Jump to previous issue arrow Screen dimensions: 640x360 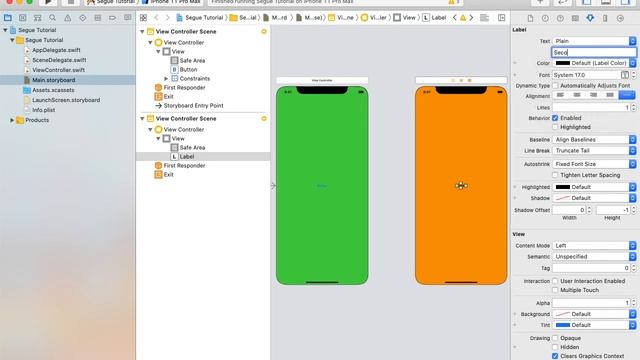coord(455,18)
